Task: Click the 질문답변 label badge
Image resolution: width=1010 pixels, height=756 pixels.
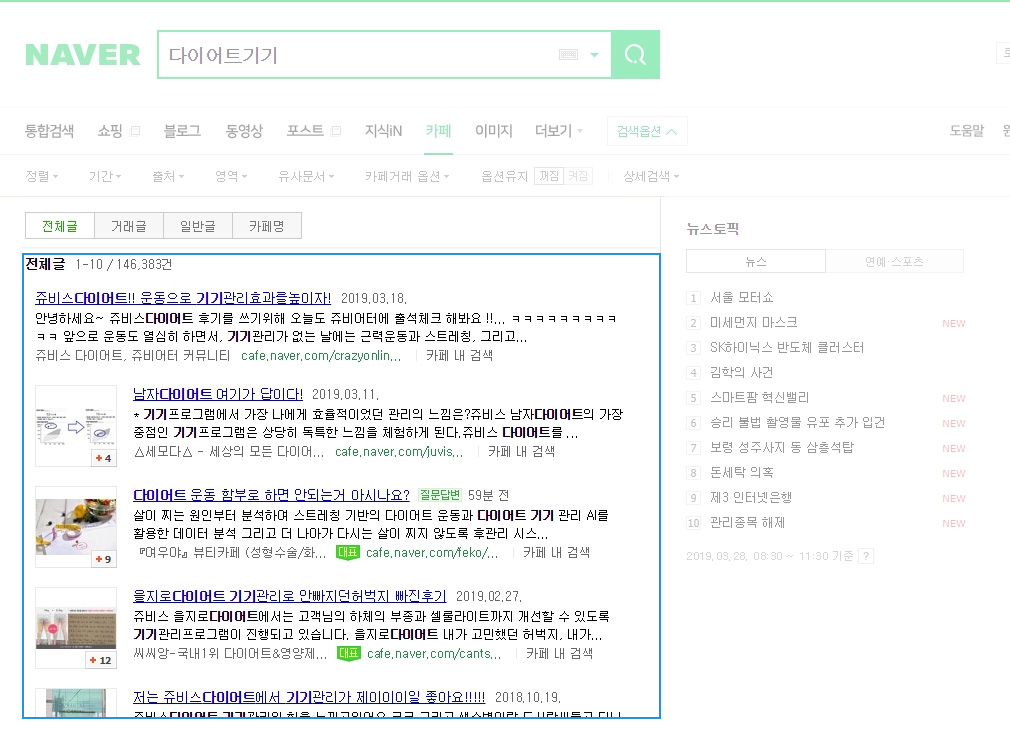Action: [440, 495]
